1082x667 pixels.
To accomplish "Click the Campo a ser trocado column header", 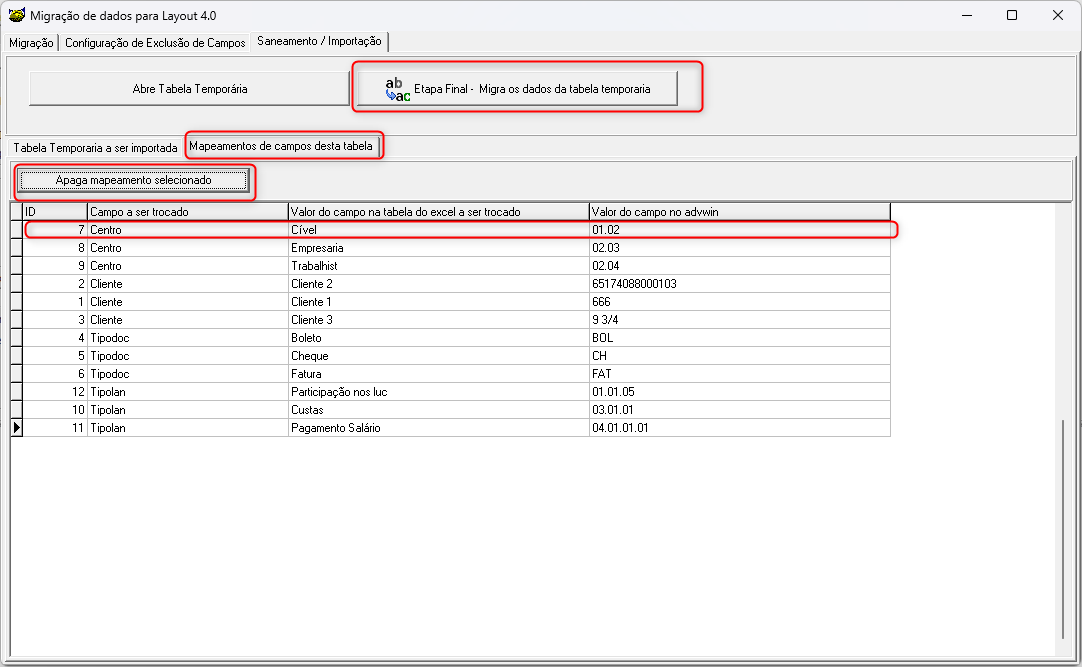I will pos(188,212).
